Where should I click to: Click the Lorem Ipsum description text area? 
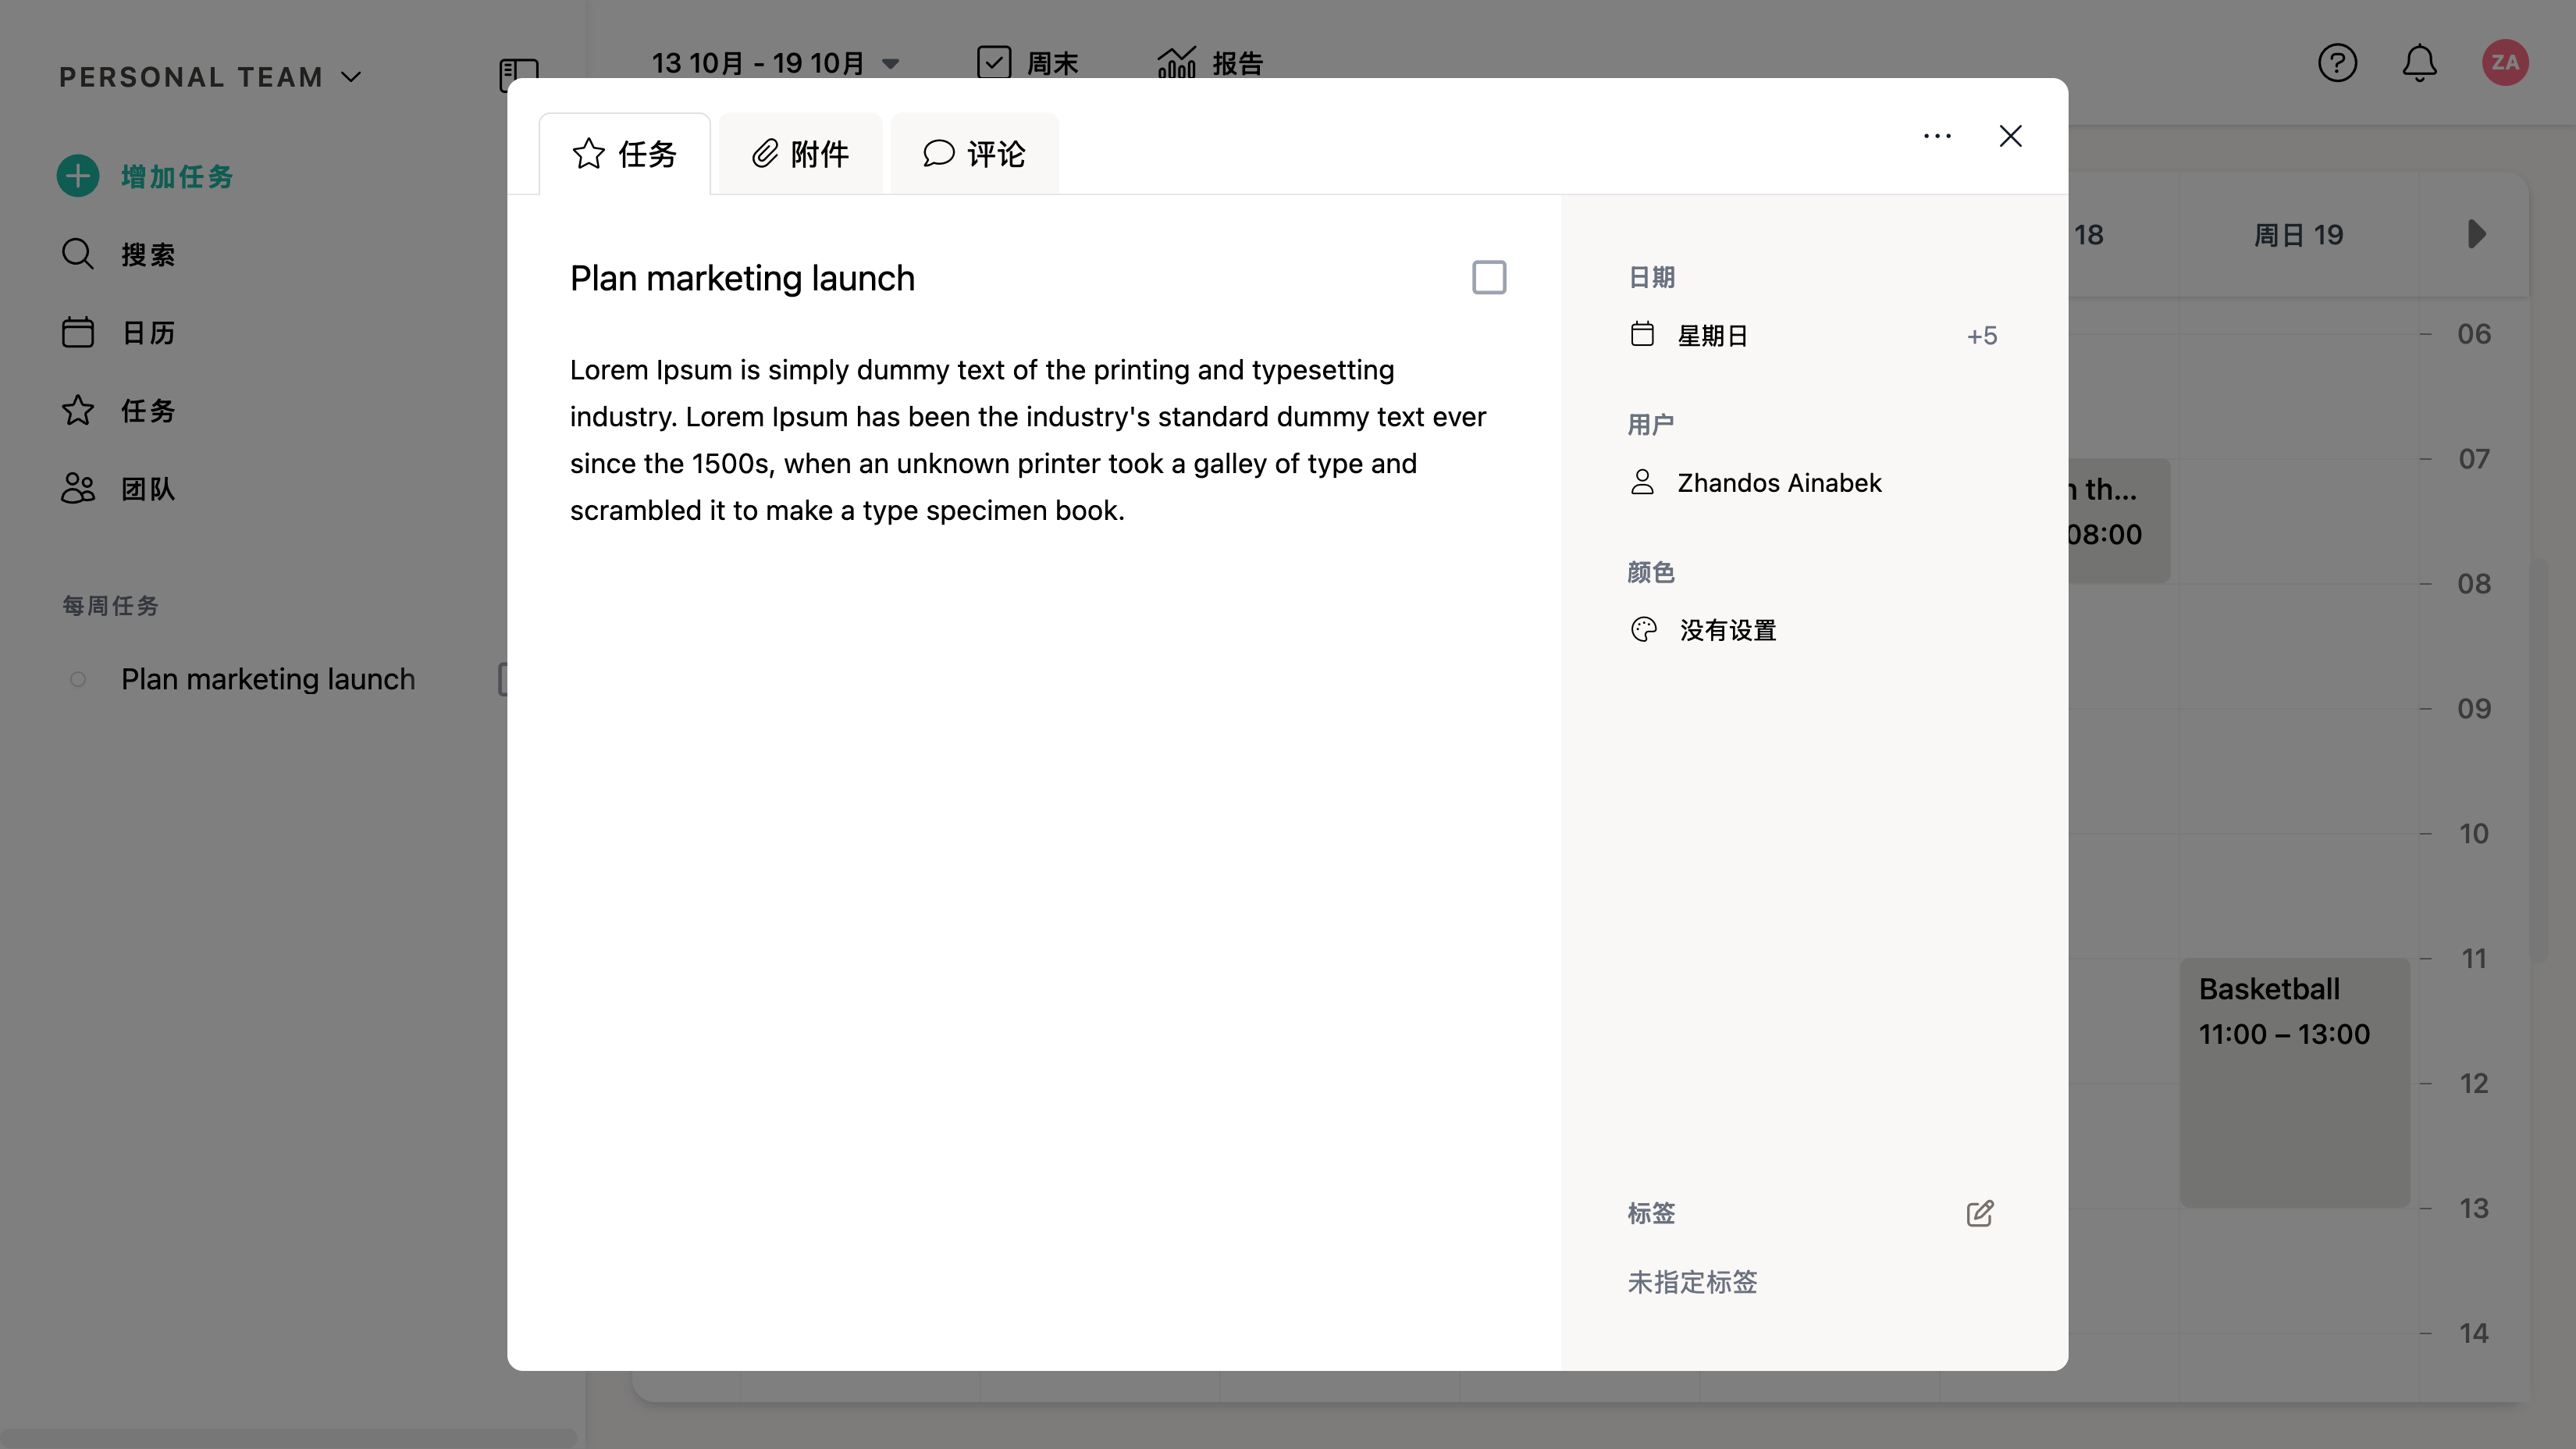1030,440
